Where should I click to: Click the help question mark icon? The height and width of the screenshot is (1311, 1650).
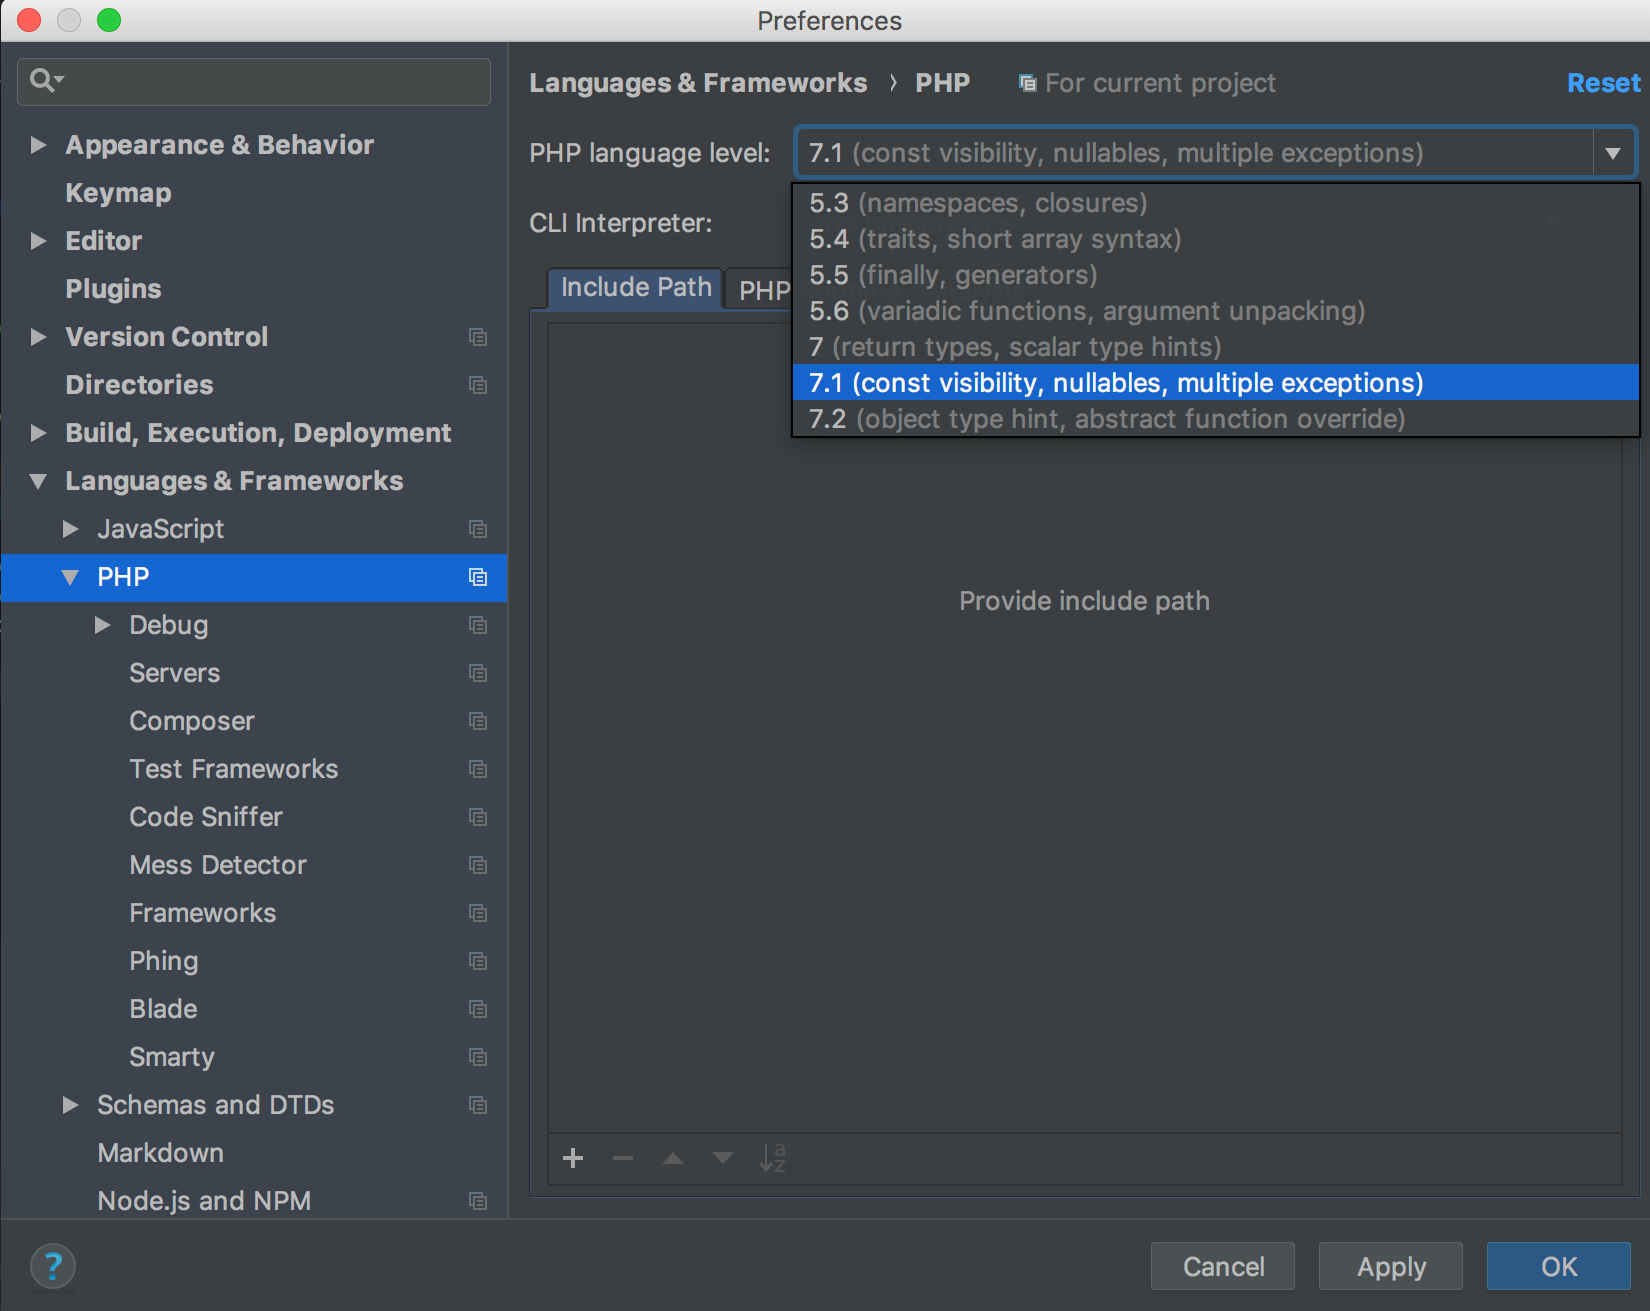pyautogui.click(x=53, y=1266)
